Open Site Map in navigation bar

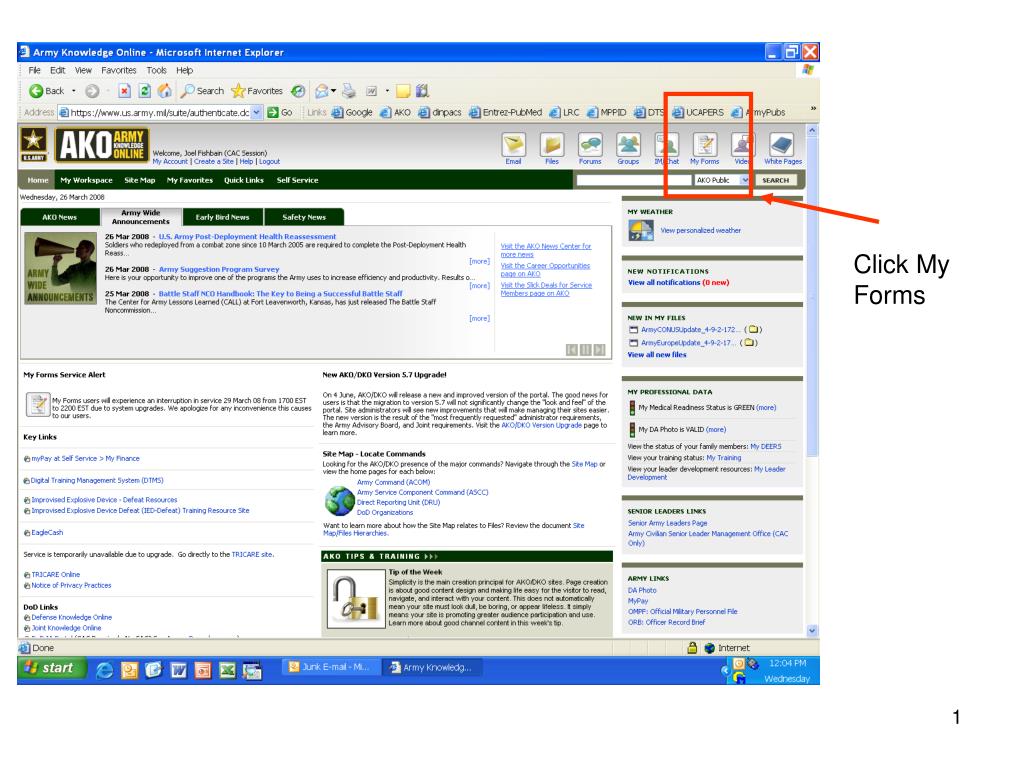click(140, 180)
